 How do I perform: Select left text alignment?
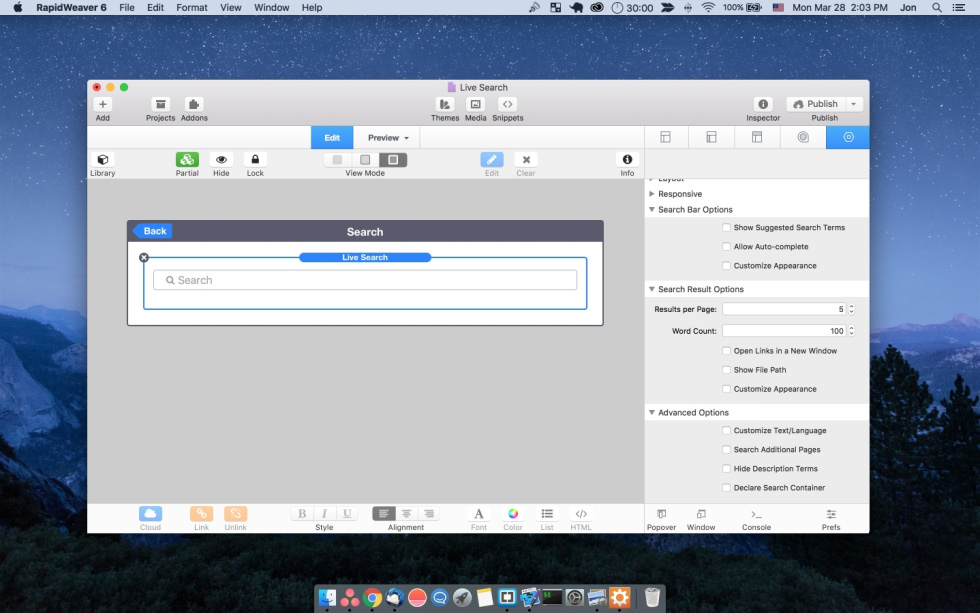pos(383,514)
